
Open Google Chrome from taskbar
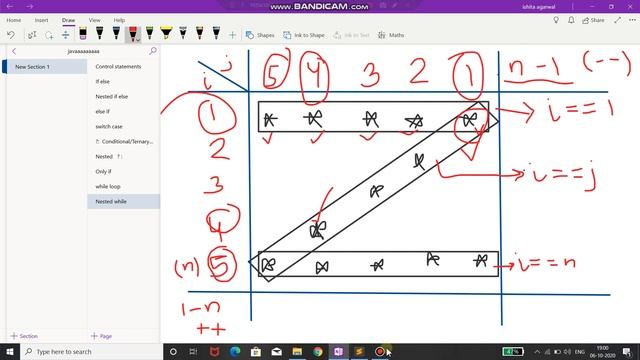click(x=318, y=351)
